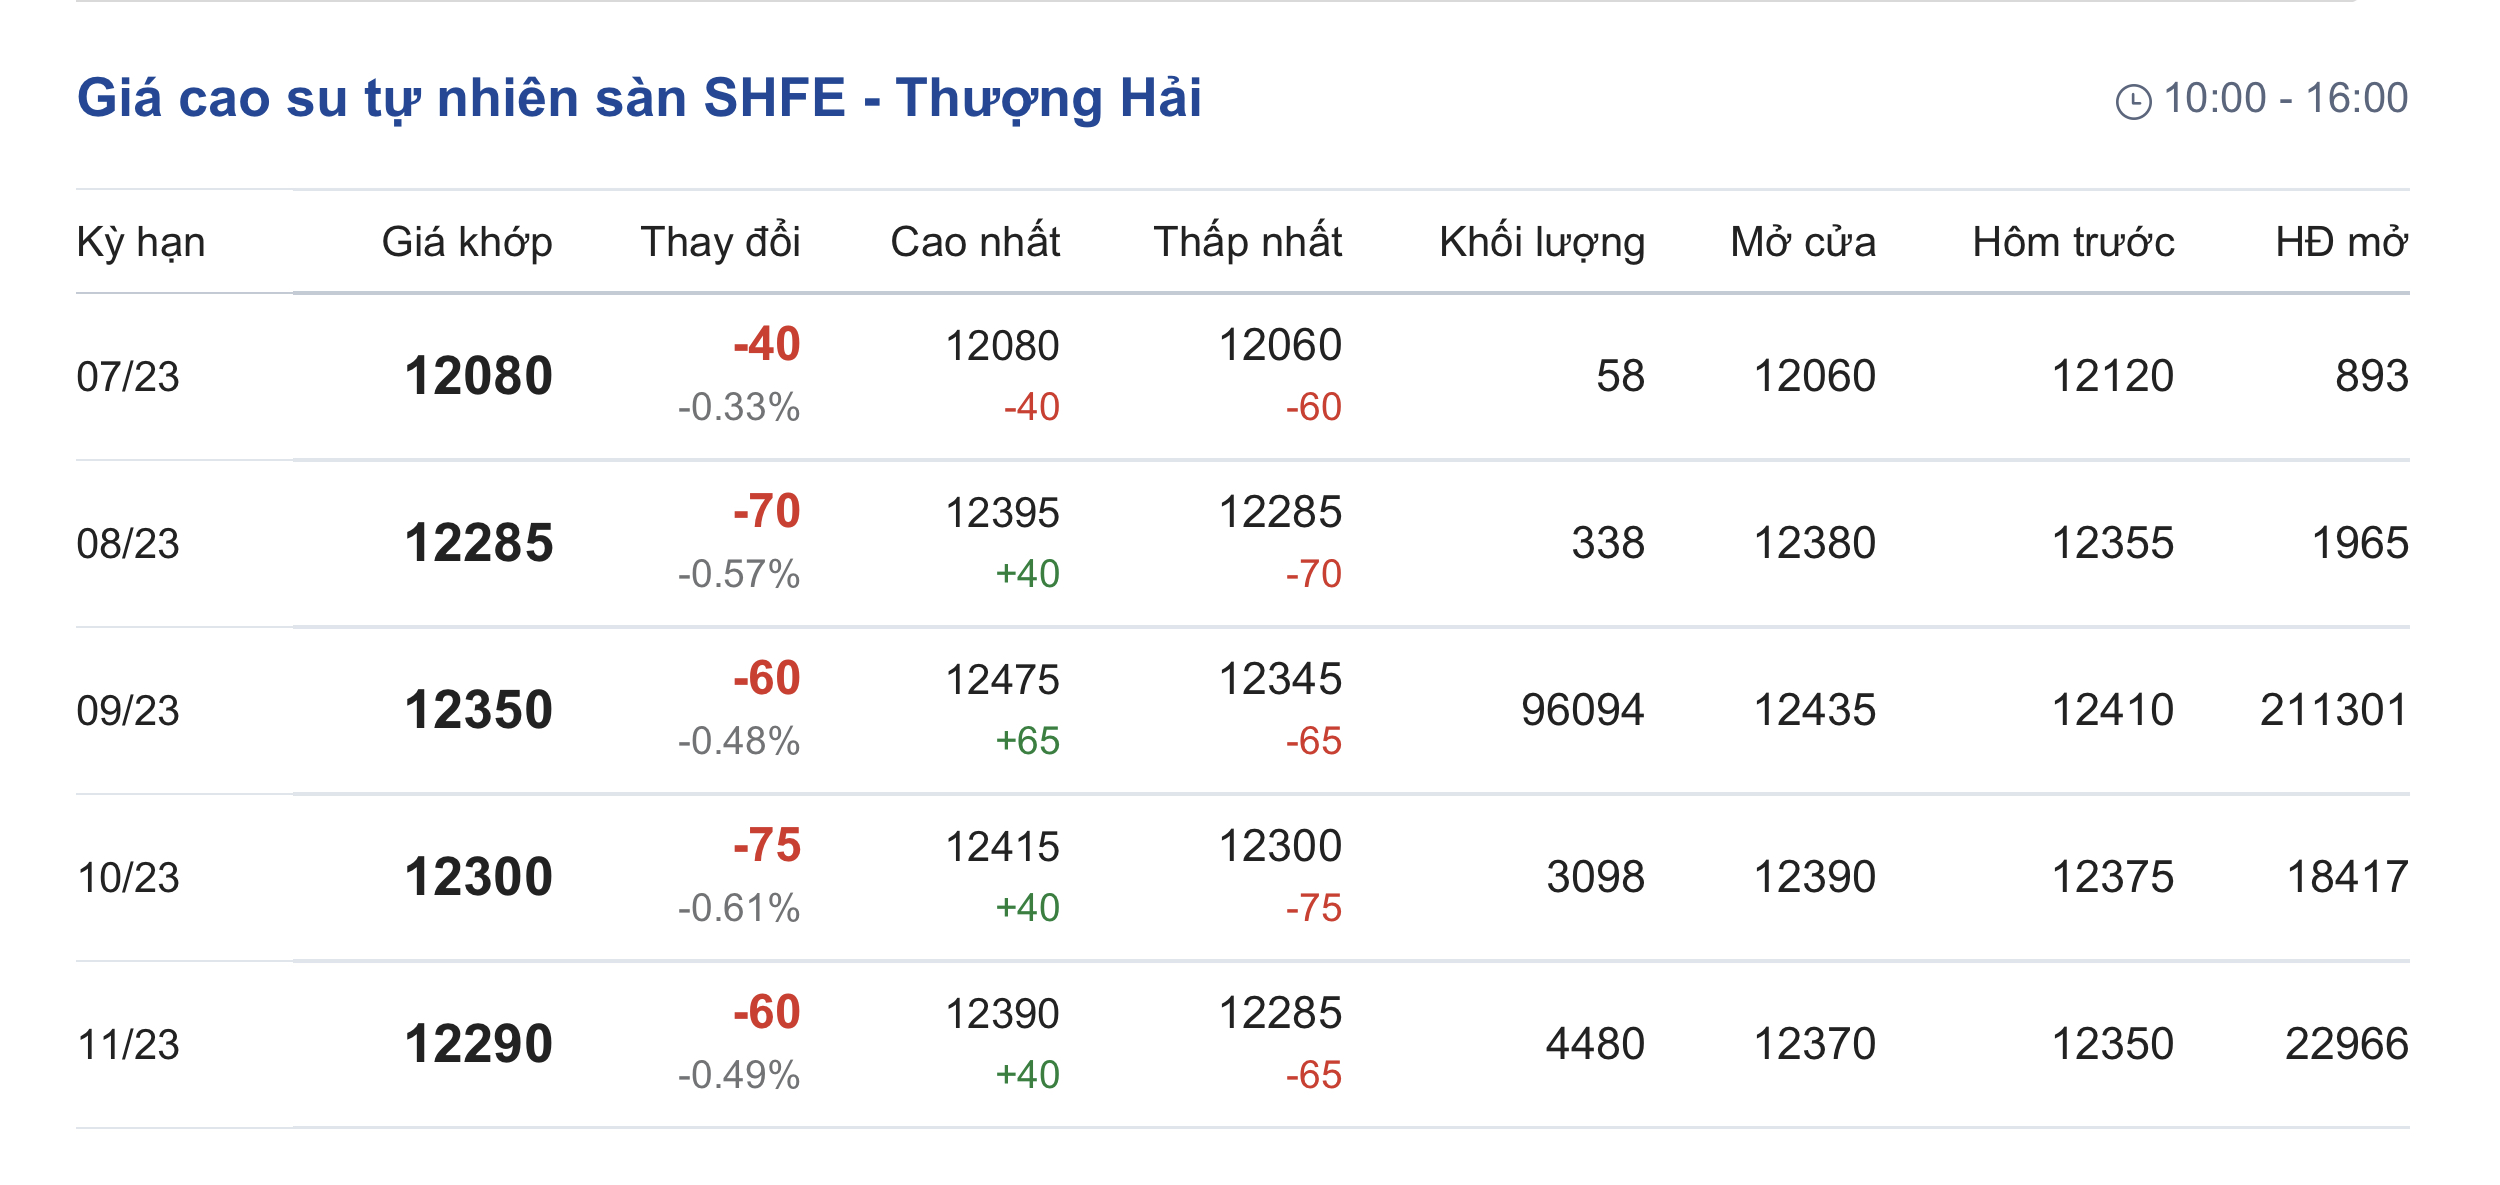This screenshot has width=2500, height=1185.
Task: Click the -0.61% change for 10/23
Action: coord(738,908)
